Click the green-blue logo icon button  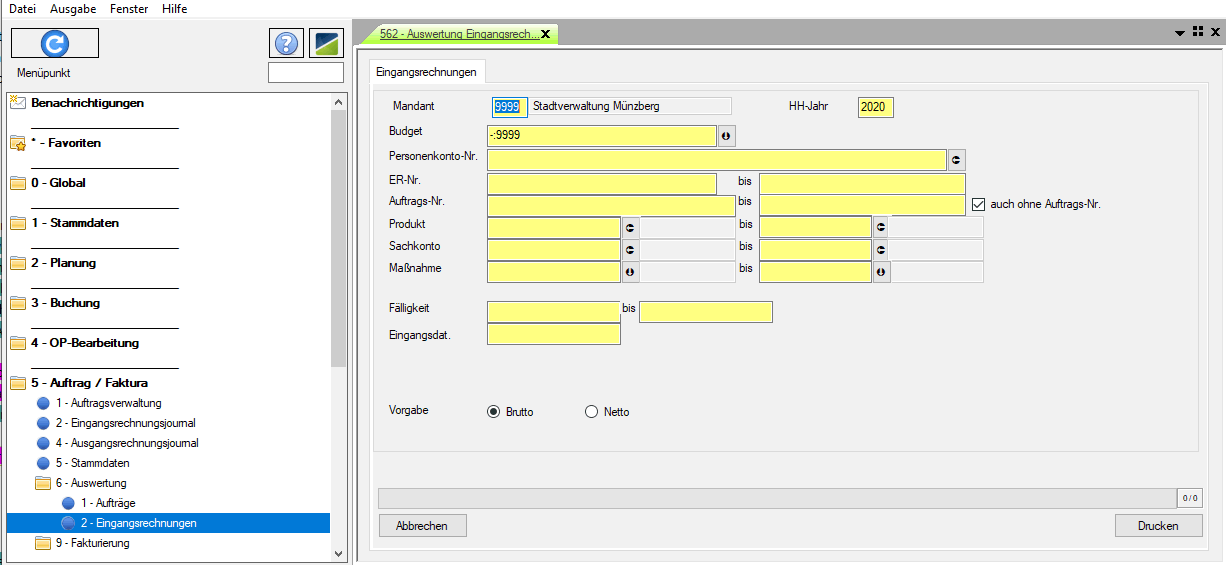coord(326,43)
